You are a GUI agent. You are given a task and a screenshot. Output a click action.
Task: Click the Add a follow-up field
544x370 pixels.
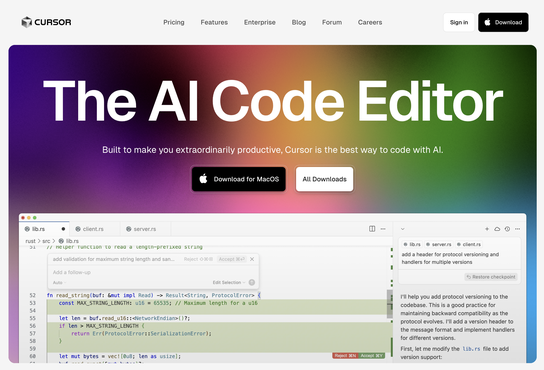pyautogui.click(x=153, y=272)
